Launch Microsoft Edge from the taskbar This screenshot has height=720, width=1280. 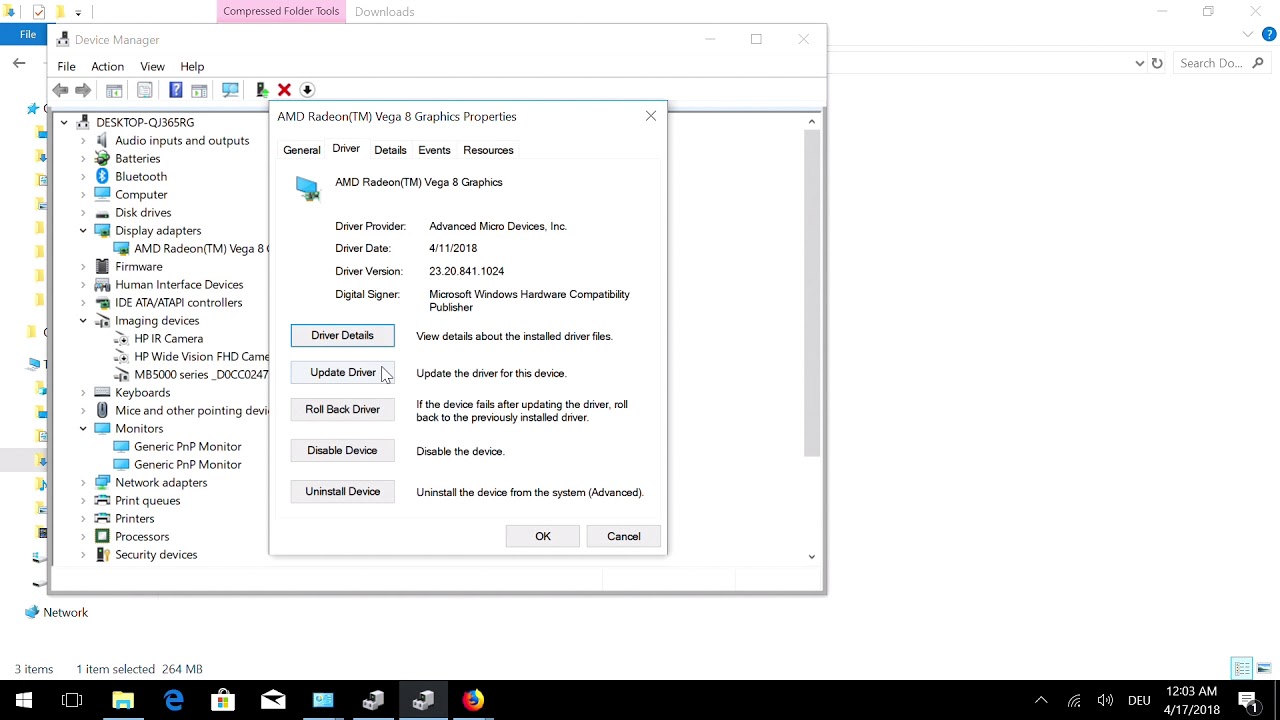(173, 700)
